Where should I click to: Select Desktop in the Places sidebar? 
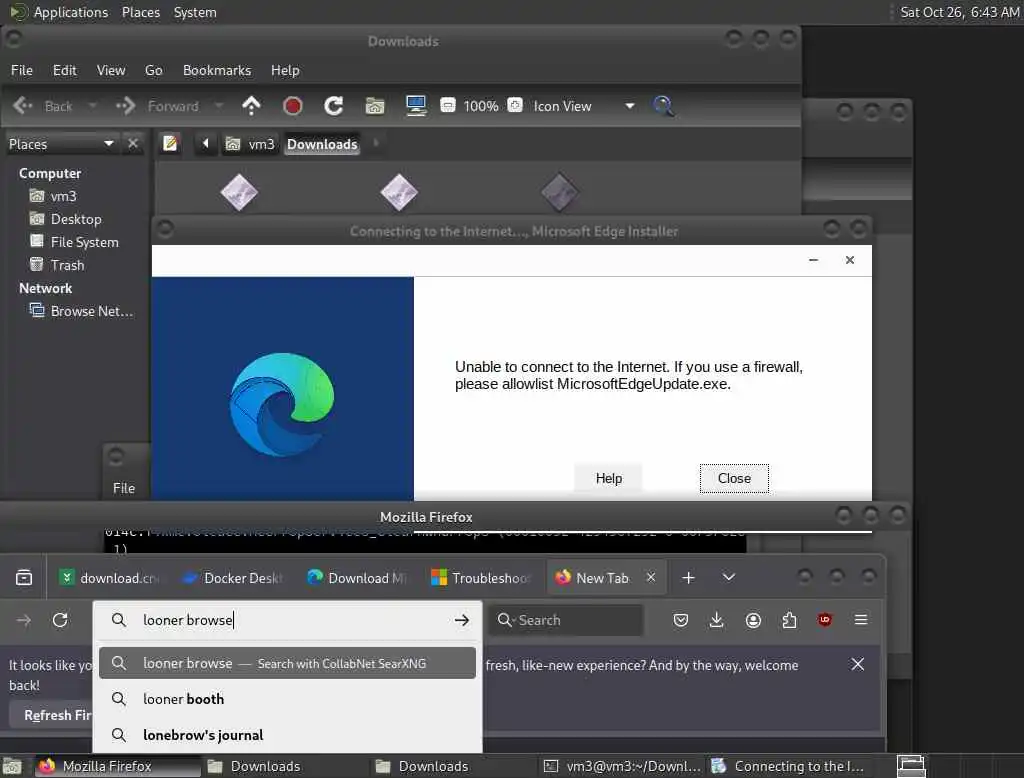[65, 219]
